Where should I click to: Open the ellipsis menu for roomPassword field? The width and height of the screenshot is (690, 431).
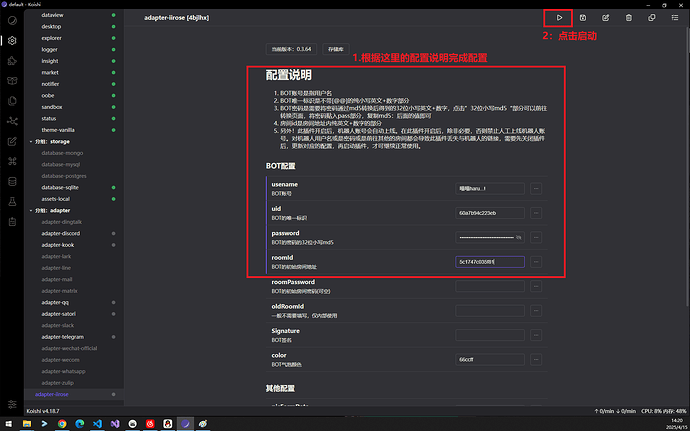point(536,287)
